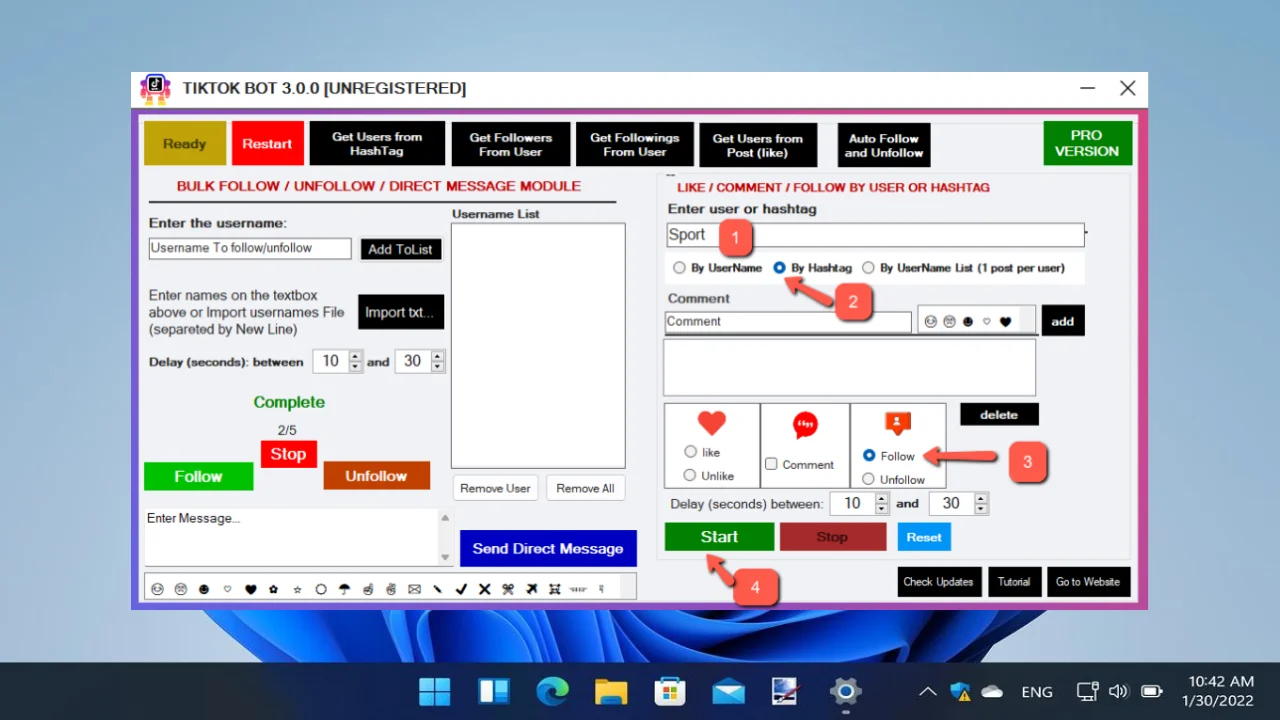Insert the X cross symbol
This screenshot has height=720, width=1280.
[484, 589]
